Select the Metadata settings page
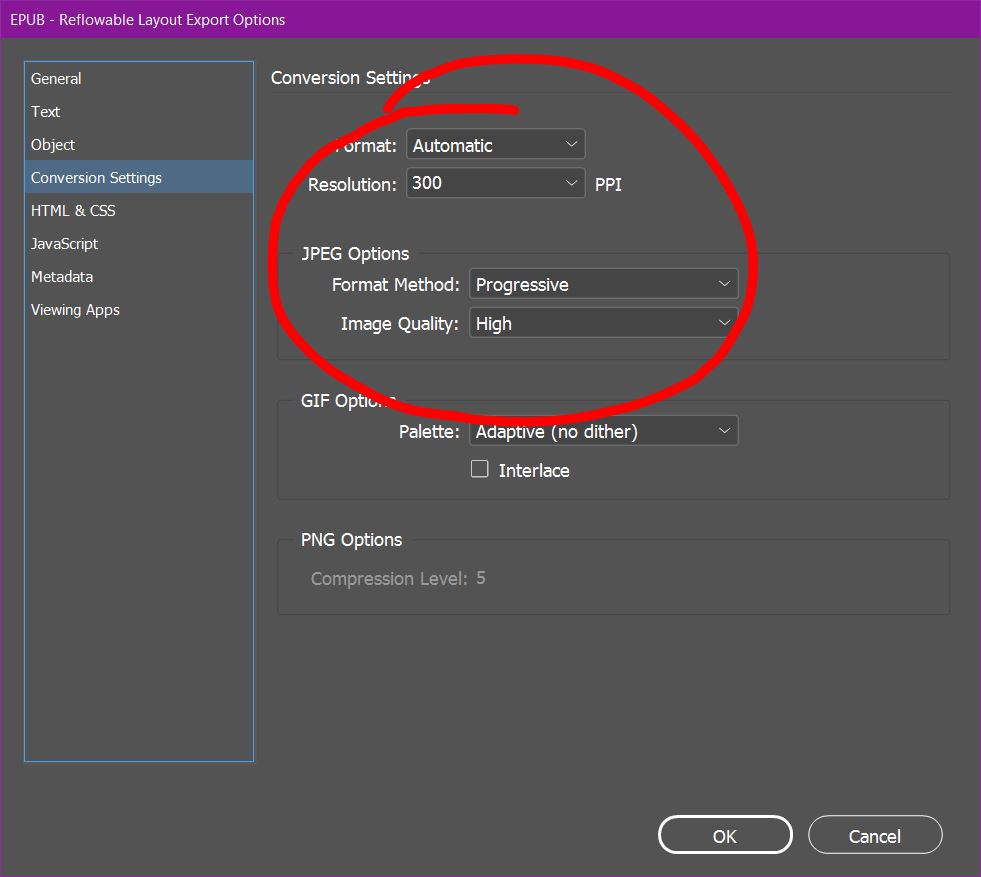This screenshot has height=877, width=981. tap(61, 276)
